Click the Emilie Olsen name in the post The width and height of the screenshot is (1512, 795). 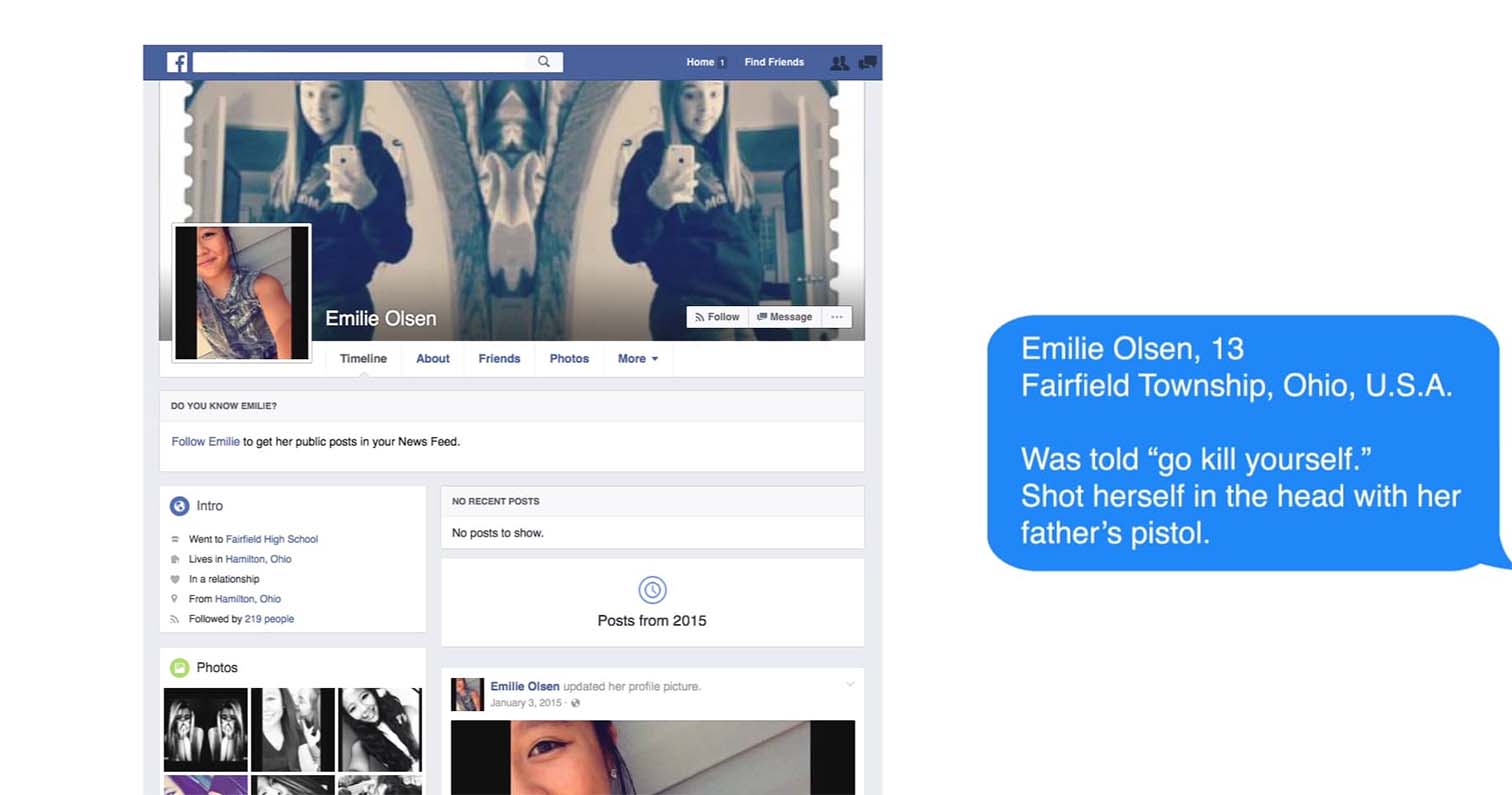point(525,687)
